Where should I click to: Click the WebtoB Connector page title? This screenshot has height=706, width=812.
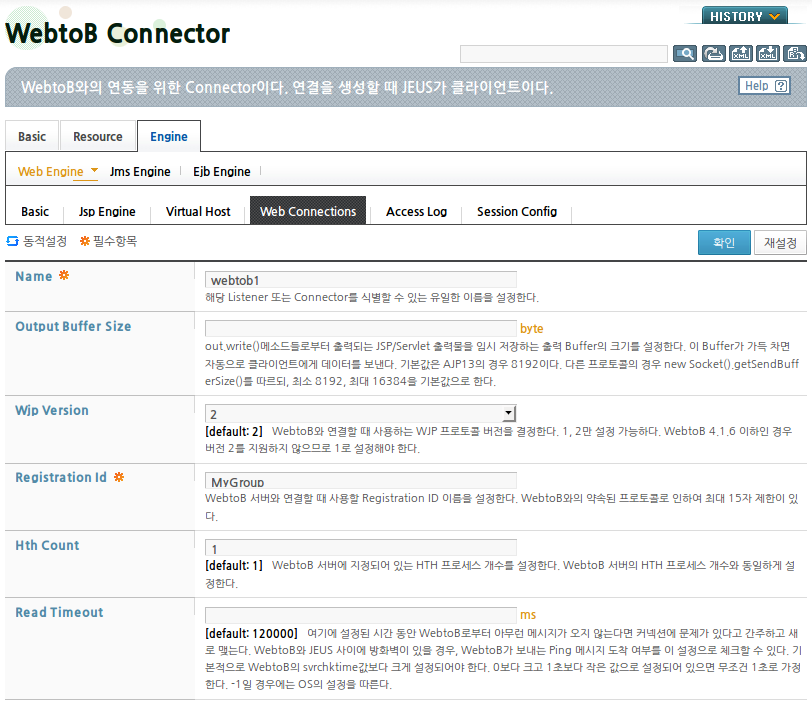pos(118,34)
